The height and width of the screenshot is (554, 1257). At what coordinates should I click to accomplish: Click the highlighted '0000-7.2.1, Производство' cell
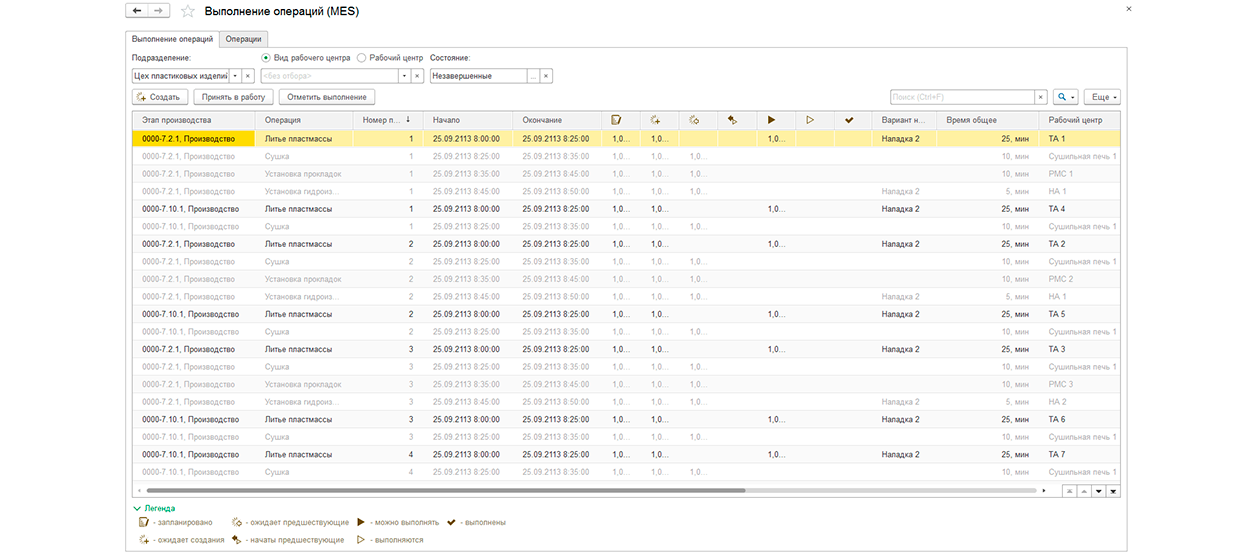point(194,139)
